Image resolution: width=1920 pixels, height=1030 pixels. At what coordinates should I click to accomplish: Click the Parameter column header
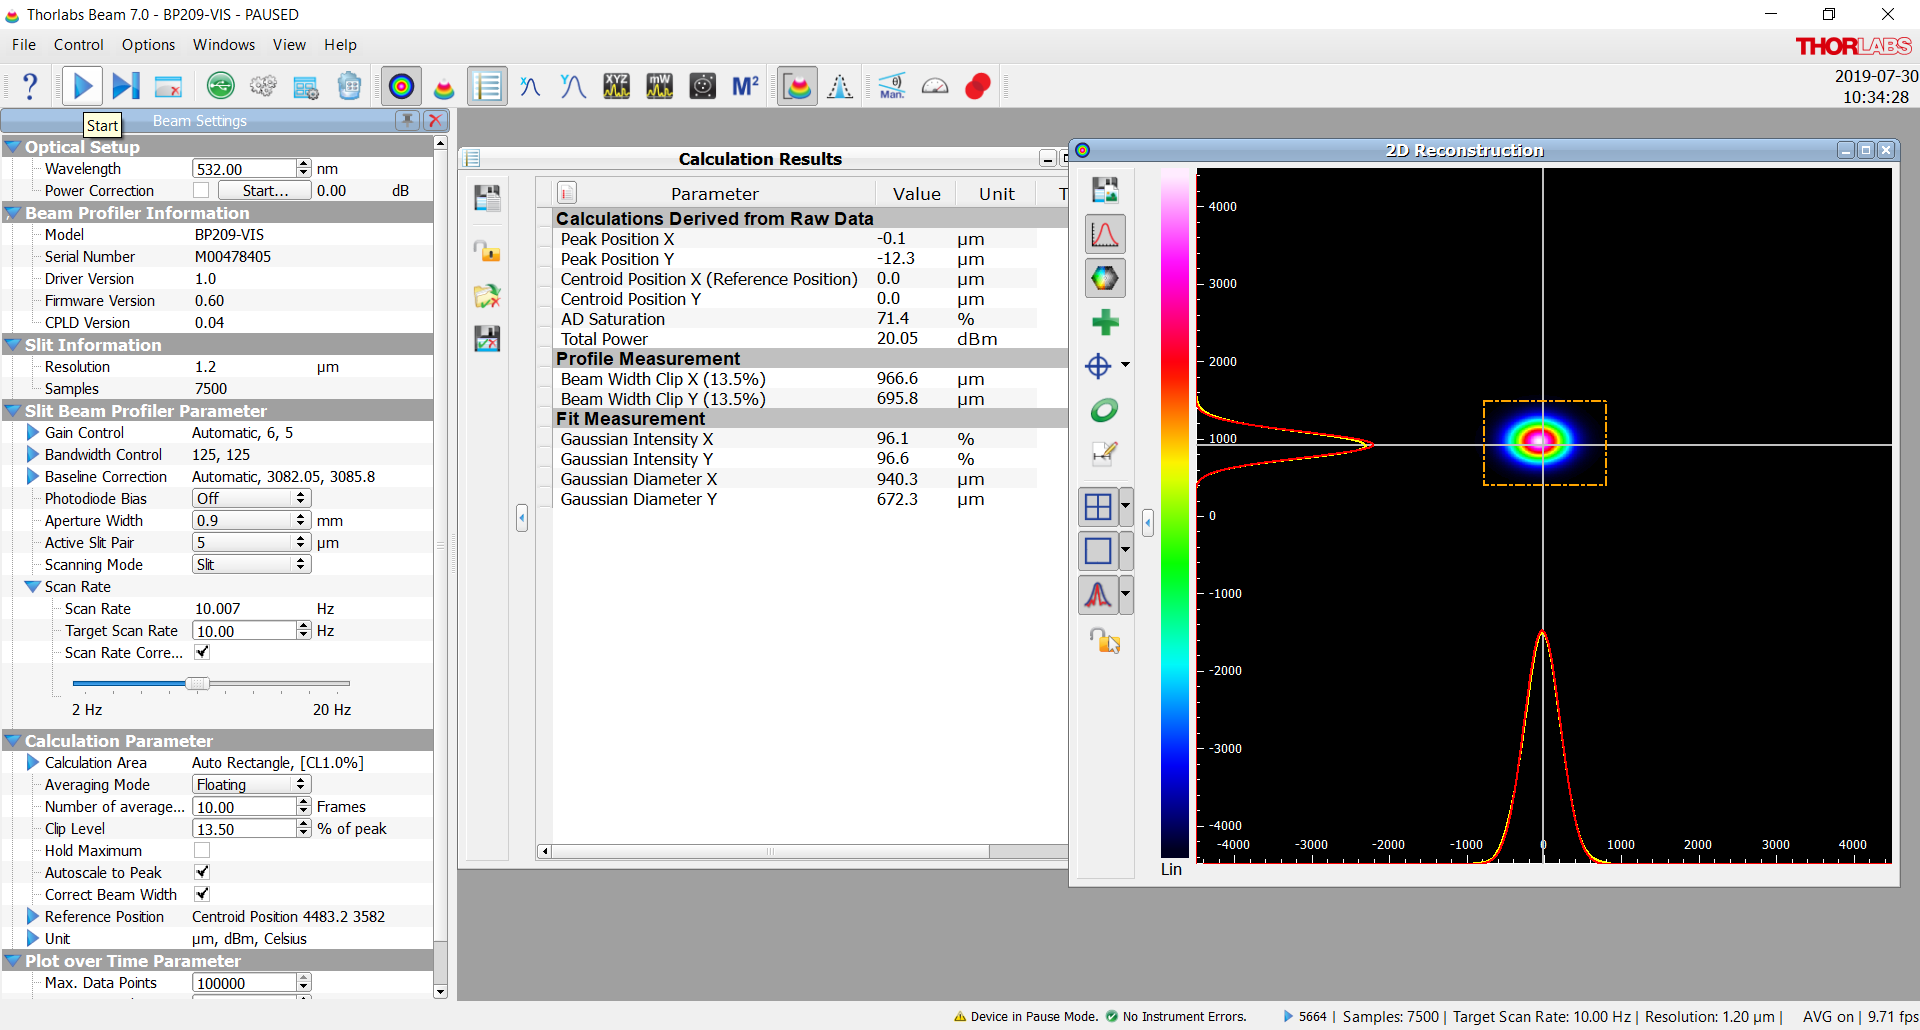pyautogui.click(x=714, y=194)
